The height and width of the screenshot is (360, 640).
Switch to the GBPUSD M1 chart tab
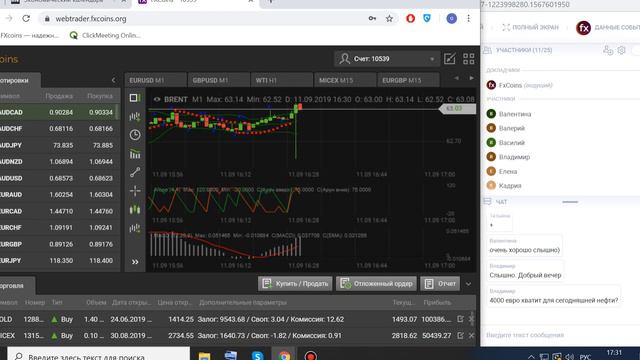click(218, 80)
